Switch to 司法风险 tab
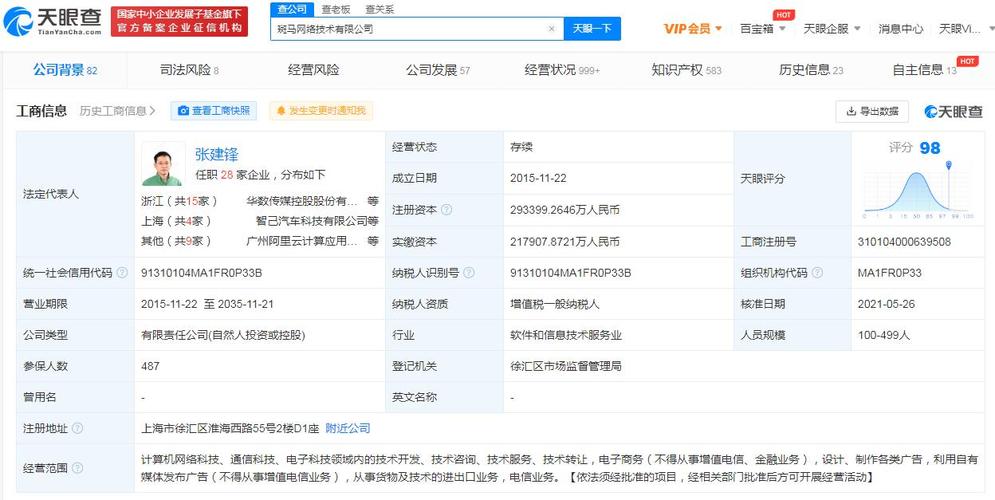Screen dimensions: 995x500 pos(189,70)
